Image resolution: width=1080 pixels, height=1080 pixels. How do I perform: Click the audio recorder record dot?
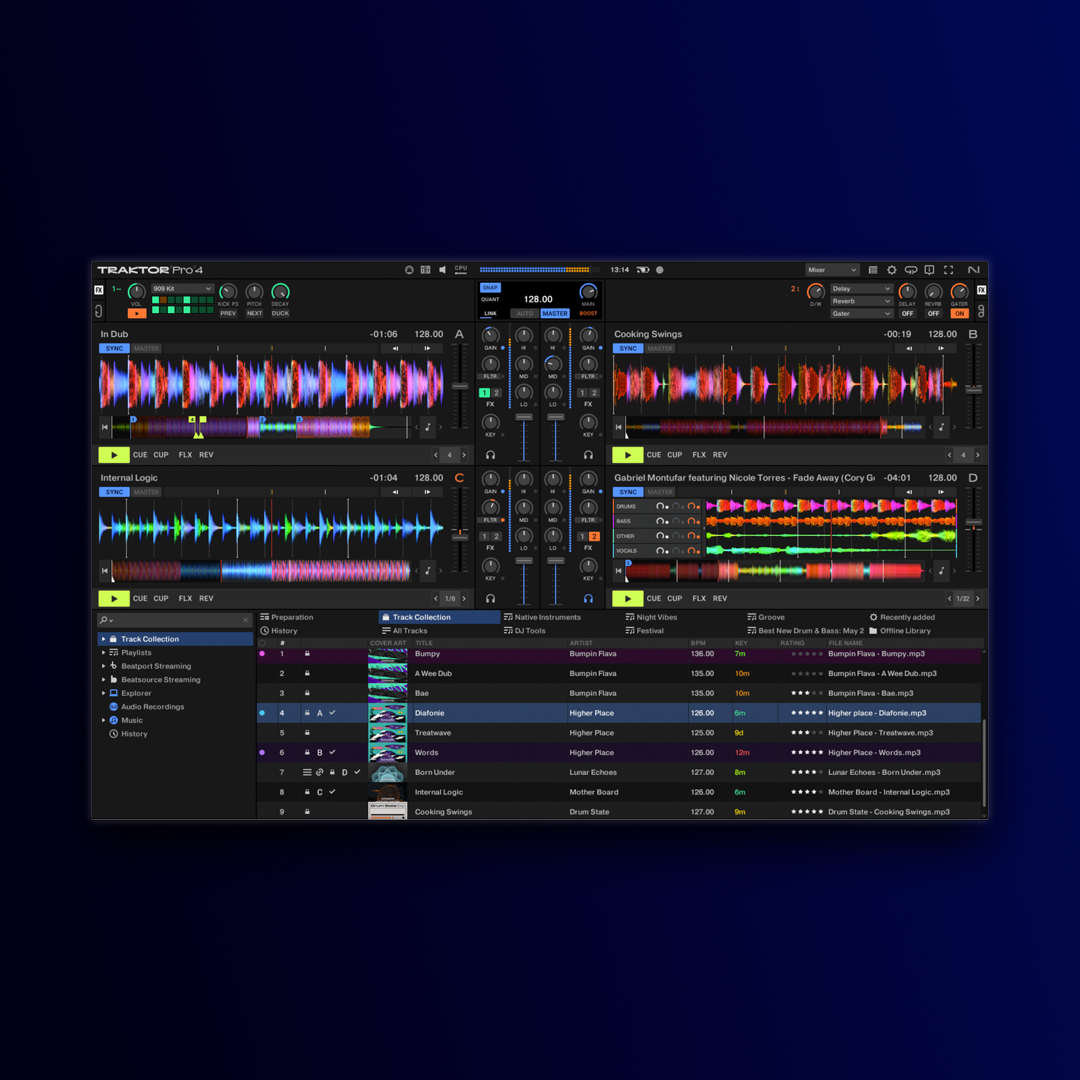[x=659, y=270]
